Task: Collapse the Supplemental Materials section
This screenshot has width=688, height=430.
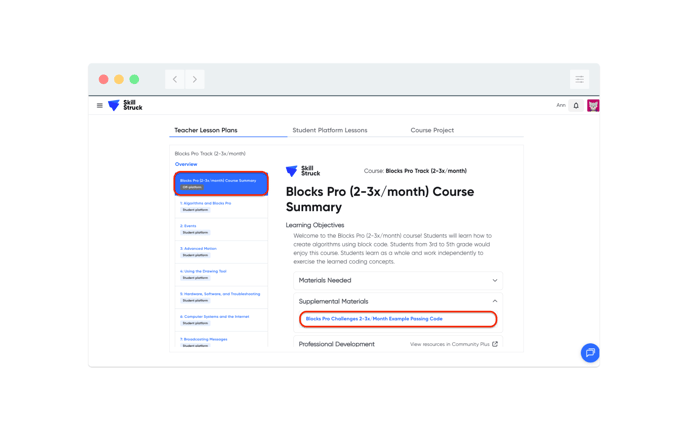Action: (494, 301)
